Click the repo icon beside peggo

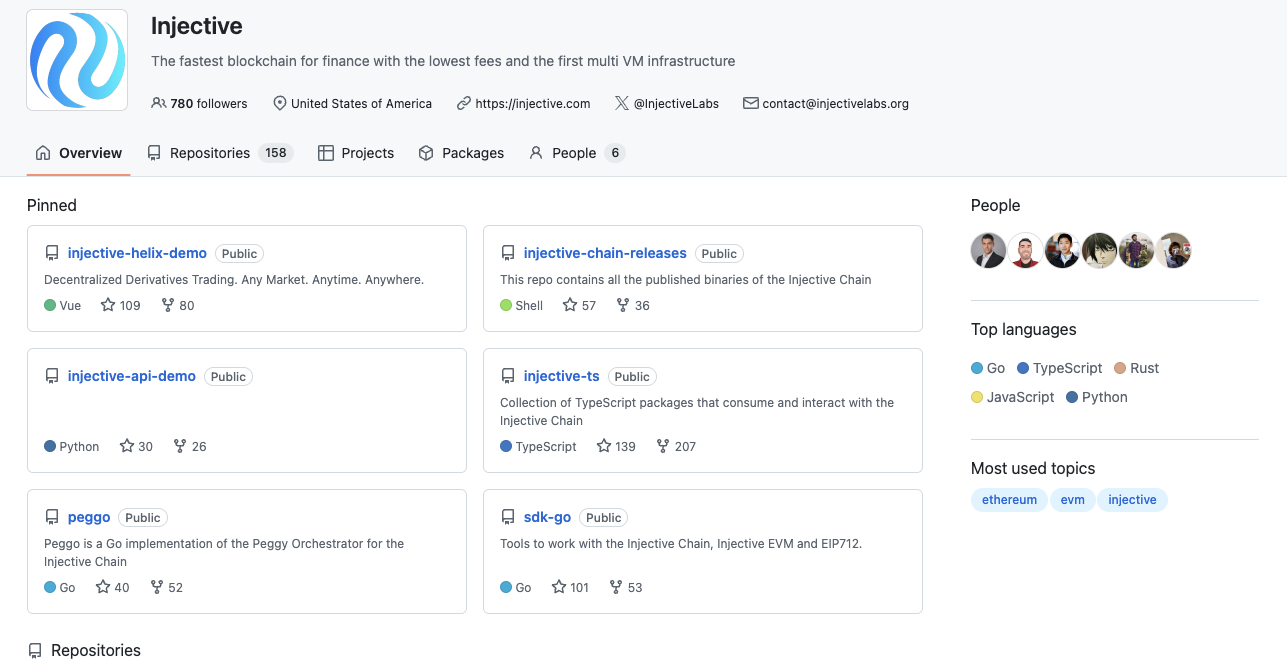[x=52, y=517]
